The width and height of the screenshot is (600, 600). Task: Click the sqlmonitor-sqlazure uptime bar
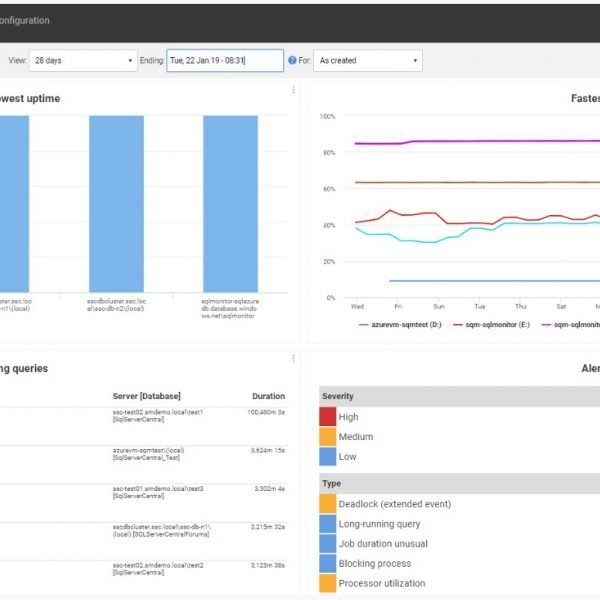[x=230, y=203]
